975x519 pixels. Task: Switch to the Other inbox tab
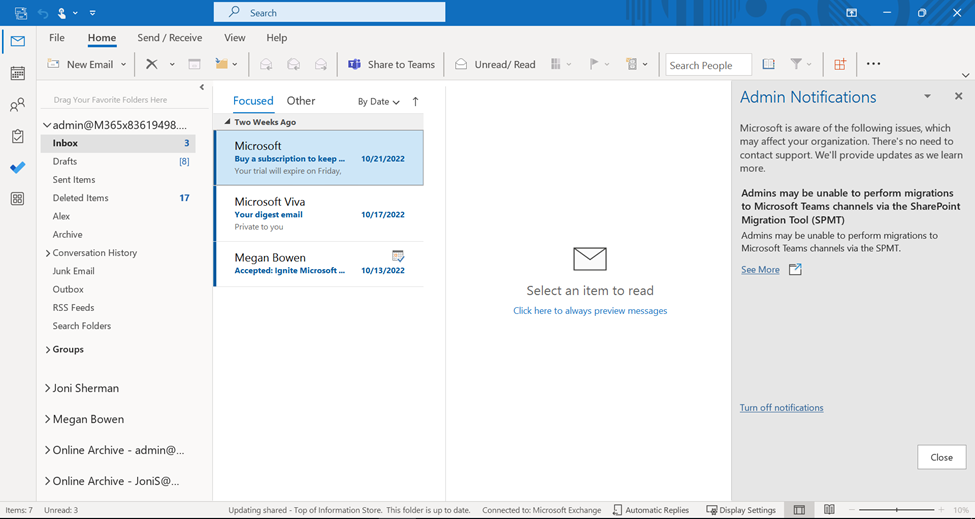[301, 101]
